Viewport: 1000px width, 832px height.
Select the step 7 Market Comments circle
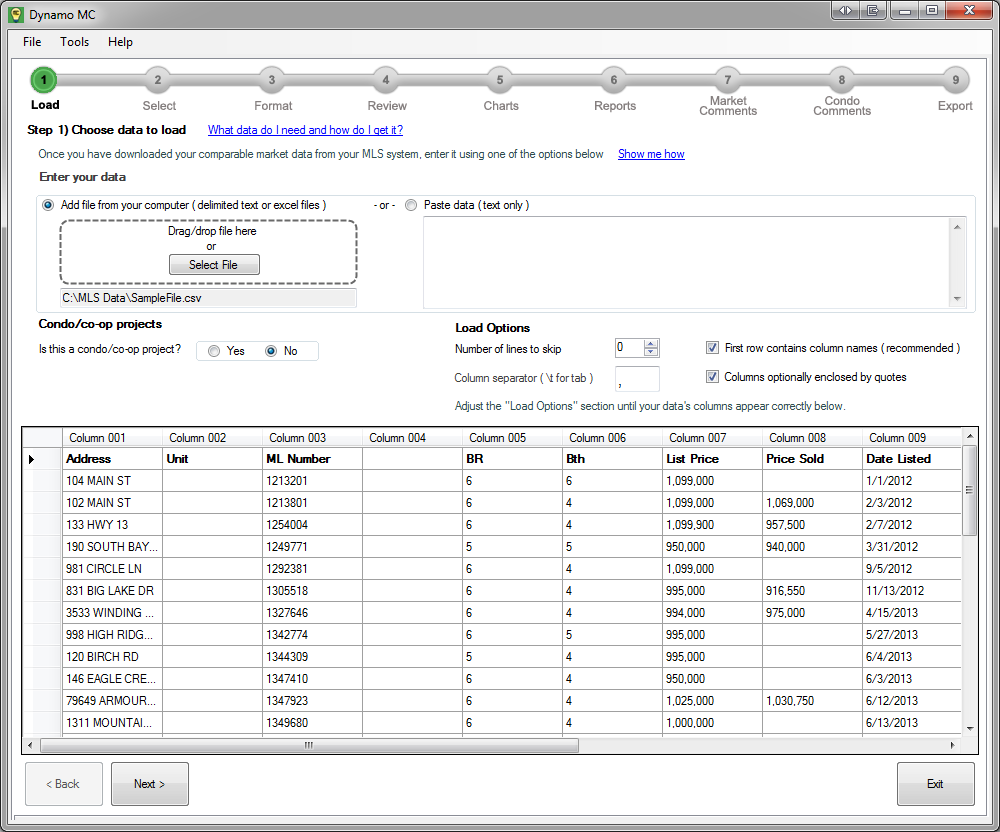coord(727,80)
